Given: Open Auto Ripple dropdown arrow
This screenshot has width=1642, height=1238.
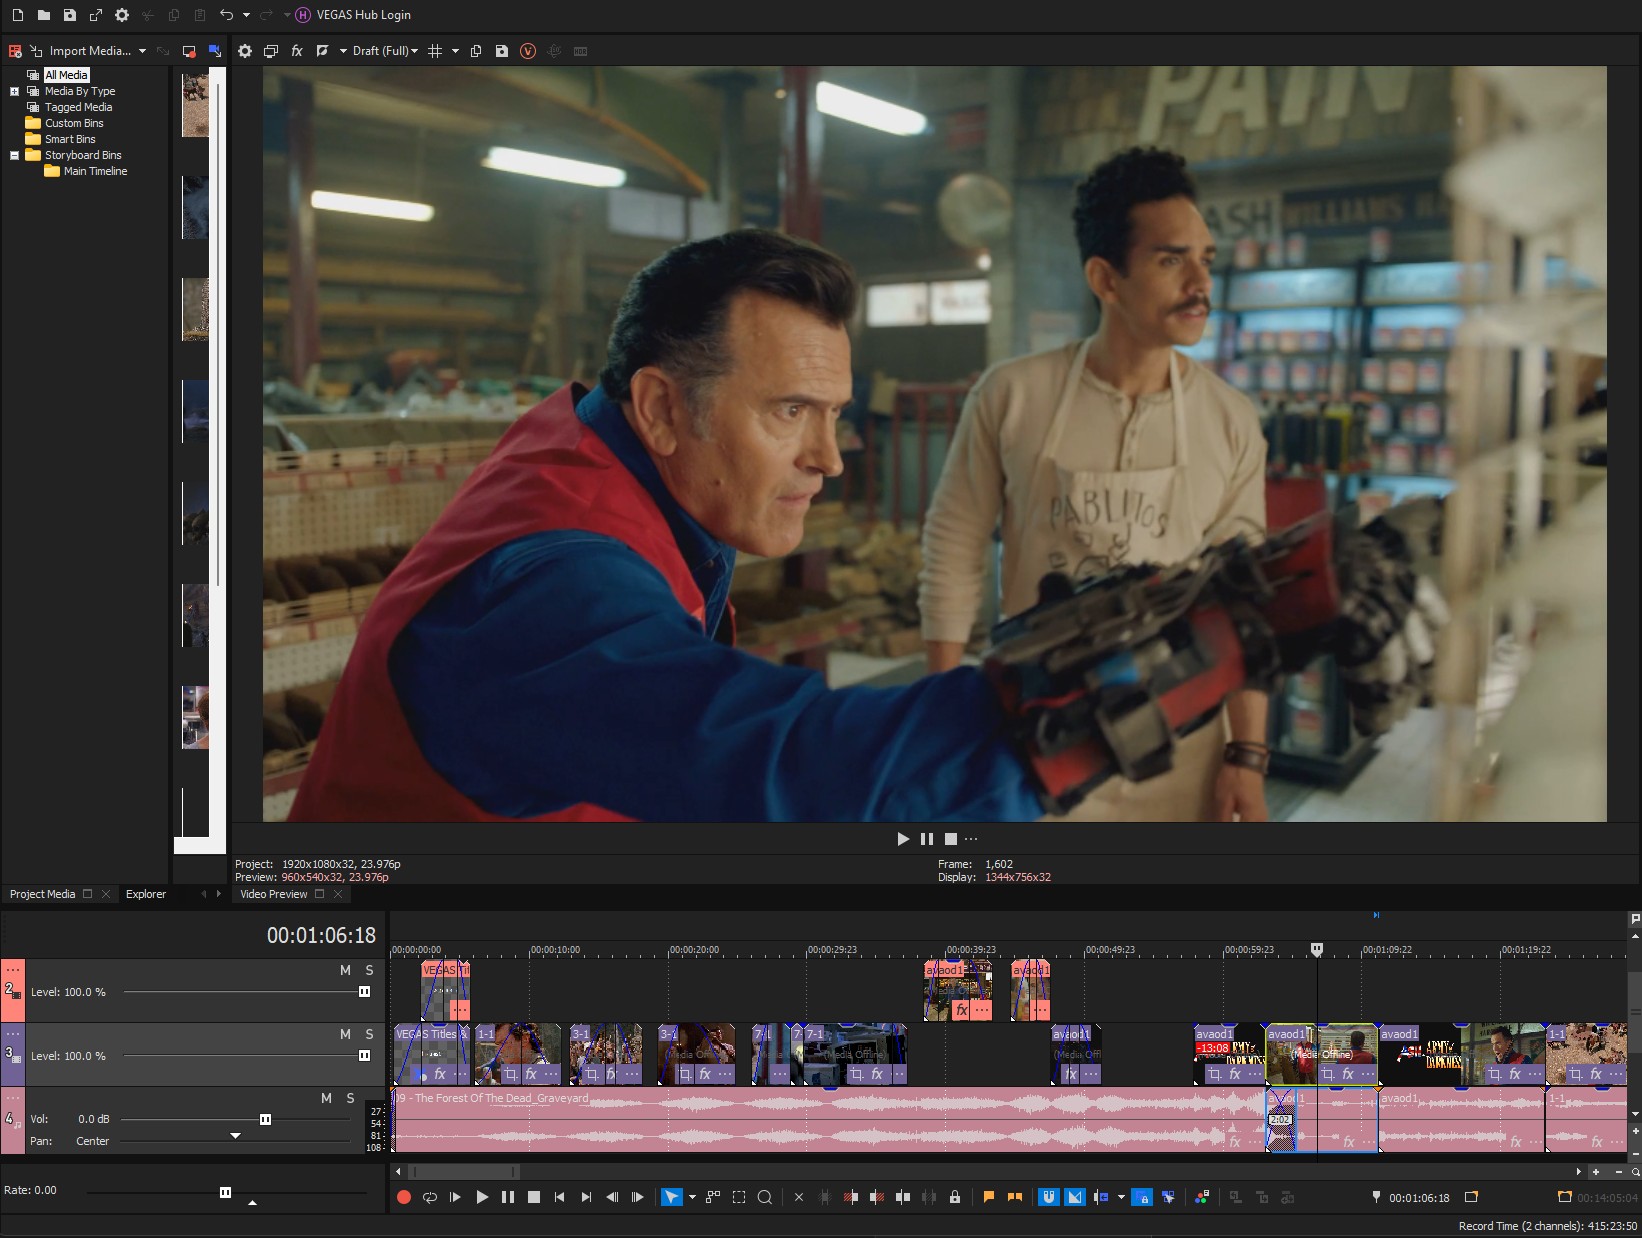Looking at the screenshot, I should tap(1121, 1197).
